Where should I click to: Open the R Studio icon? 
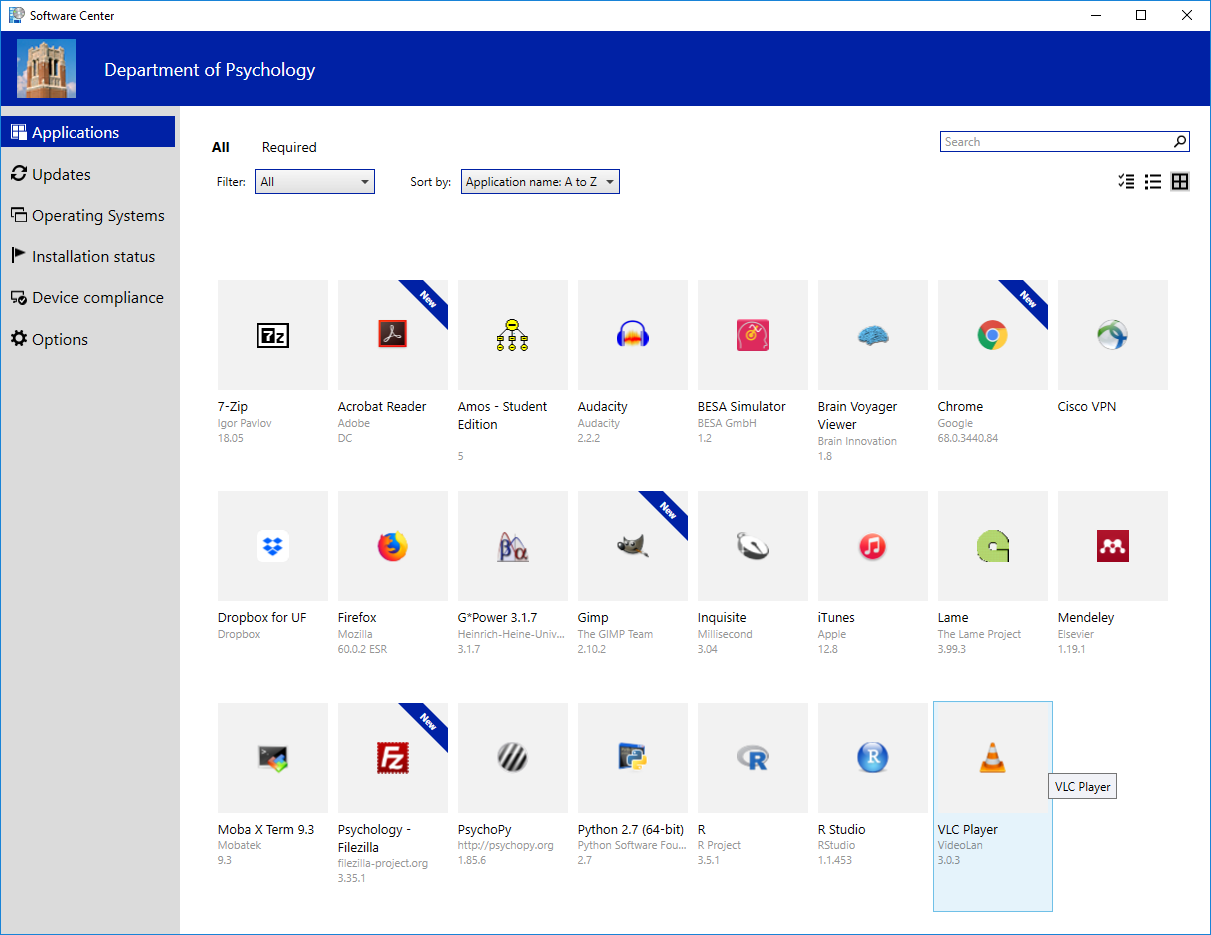pos(872,758)
